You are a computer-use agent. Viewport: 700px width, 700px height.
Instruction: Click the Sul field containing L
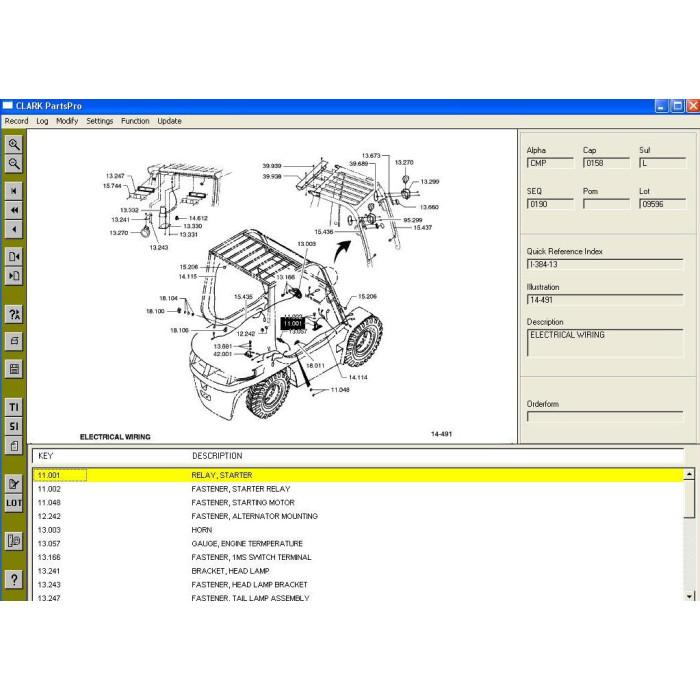(x=662, y=163)
